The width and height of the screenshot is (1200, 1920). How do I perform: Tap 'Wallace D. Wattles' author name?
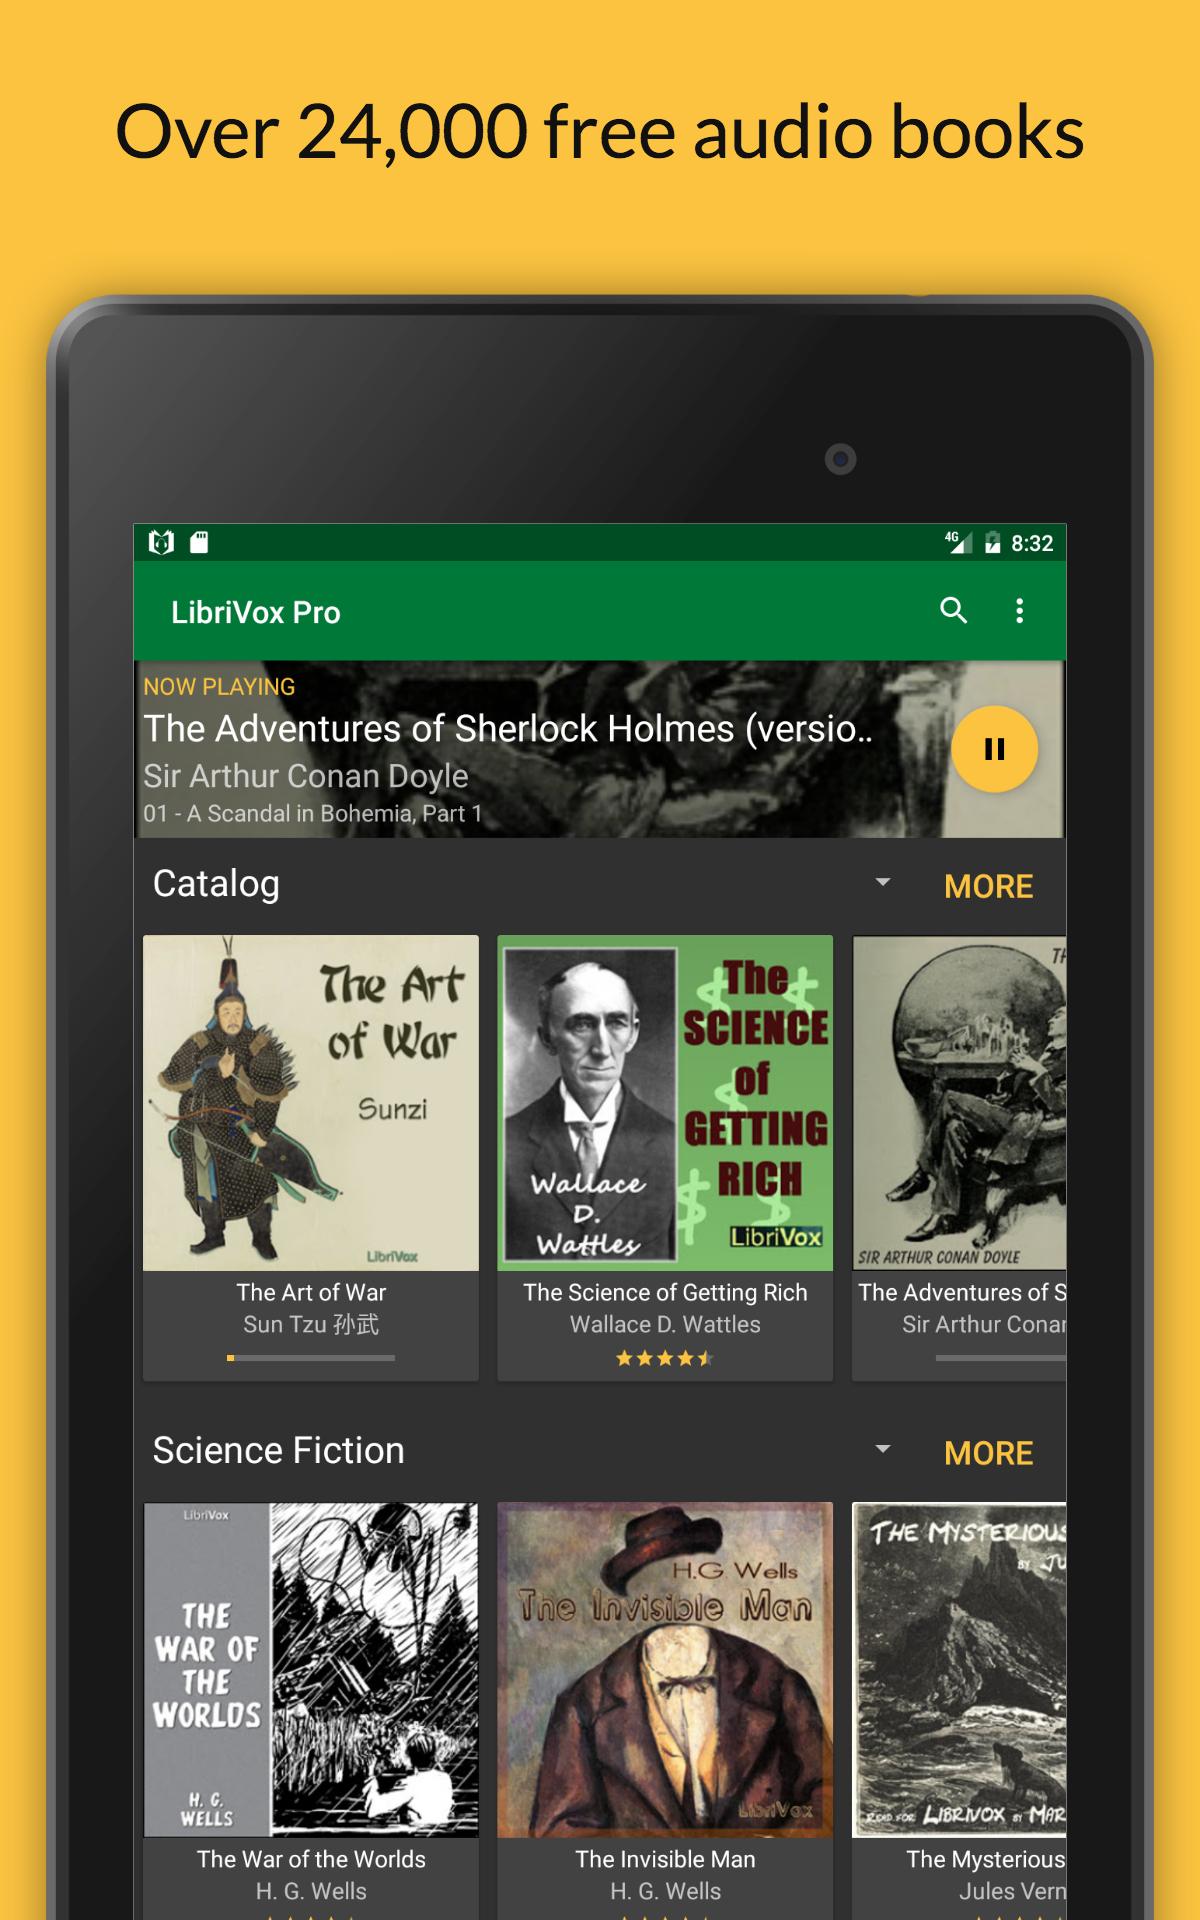click(x=665, y=1324)
